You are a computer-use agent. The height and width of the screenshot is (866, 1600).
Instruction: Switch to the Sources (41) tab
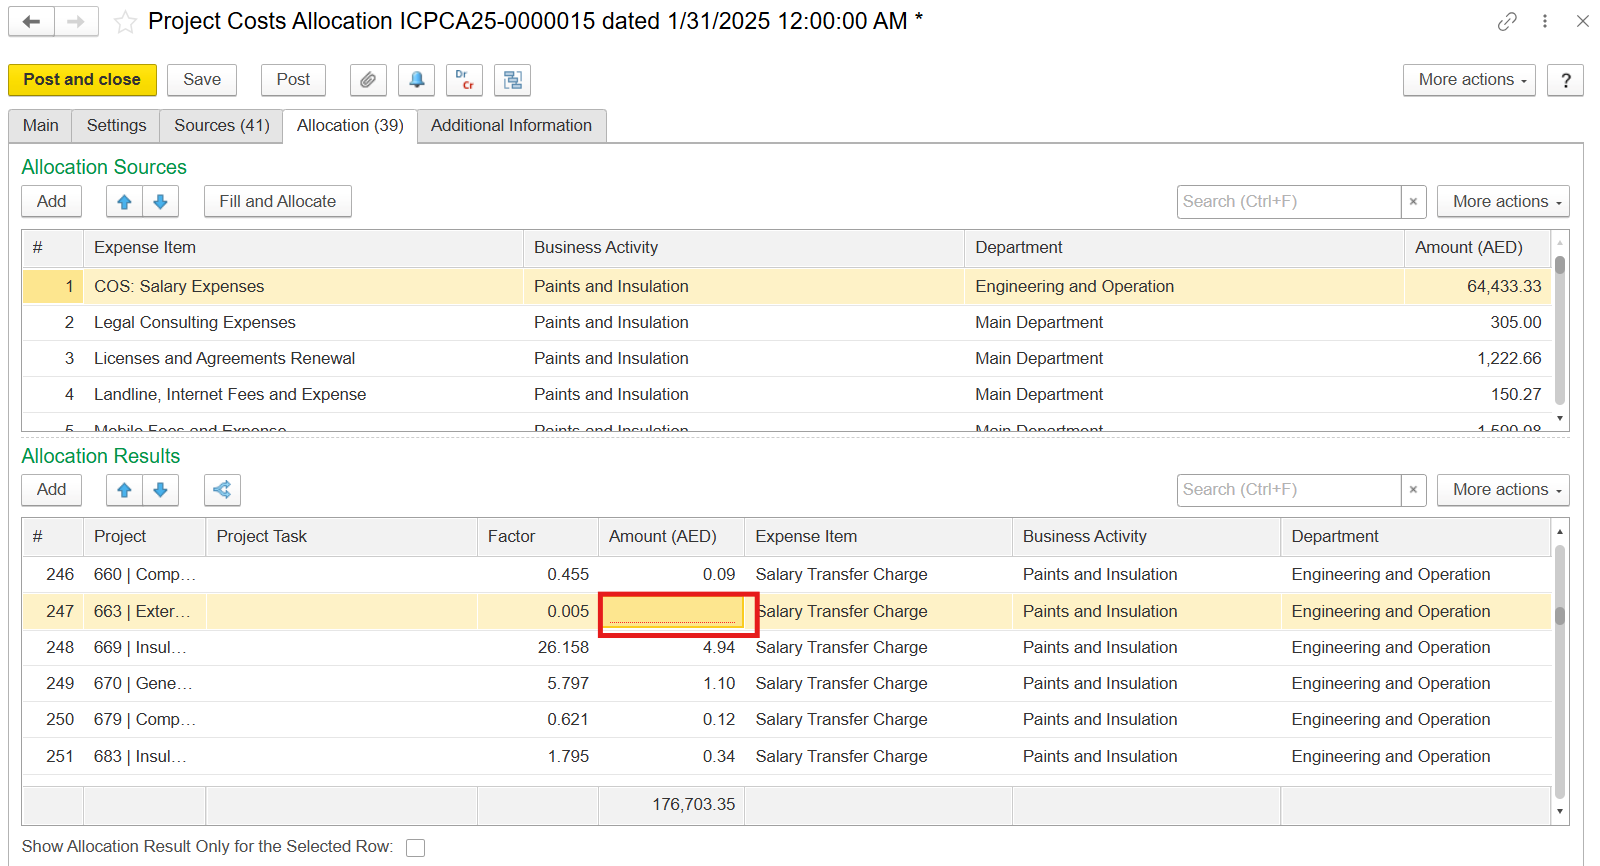(221, 126)
